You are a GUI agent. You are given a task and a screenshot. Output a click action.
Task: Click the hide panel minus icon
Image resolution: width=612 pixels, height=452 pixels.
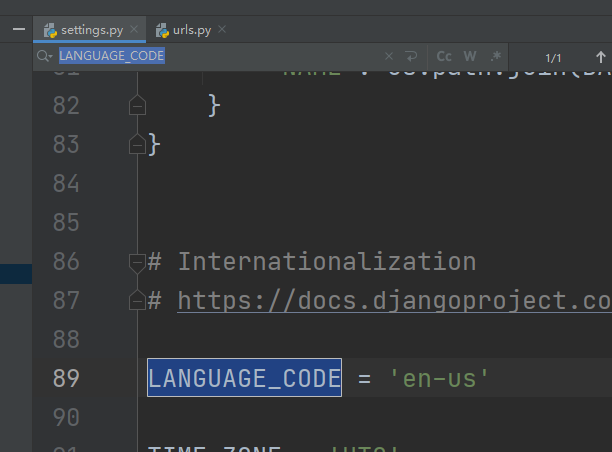point(19,29)
